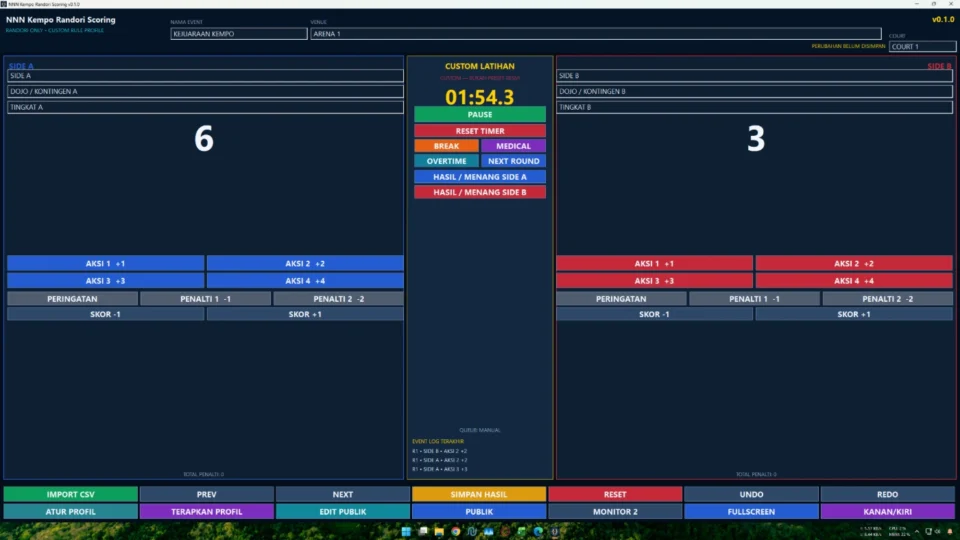Start a BREAK period
Screen dimensions: 960x540
tap(446, 146)
